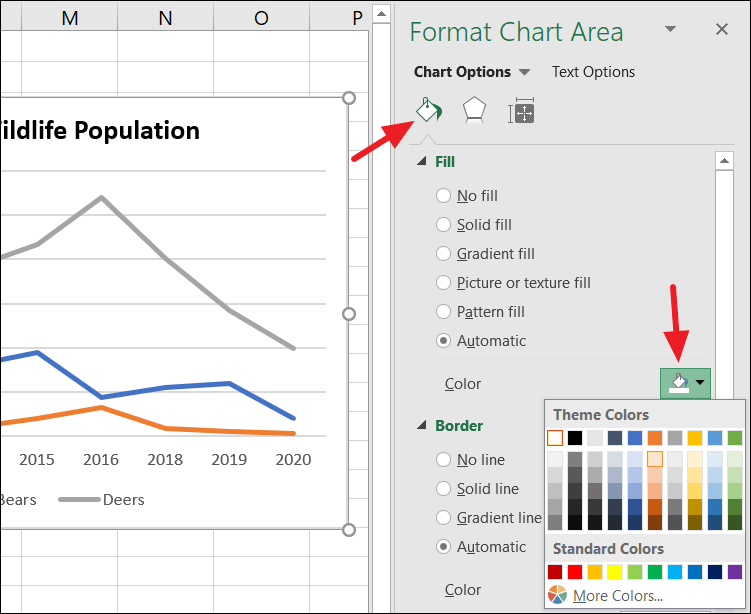751x614 pixels.
Task: Select column O header
Action: pos(261,18)
